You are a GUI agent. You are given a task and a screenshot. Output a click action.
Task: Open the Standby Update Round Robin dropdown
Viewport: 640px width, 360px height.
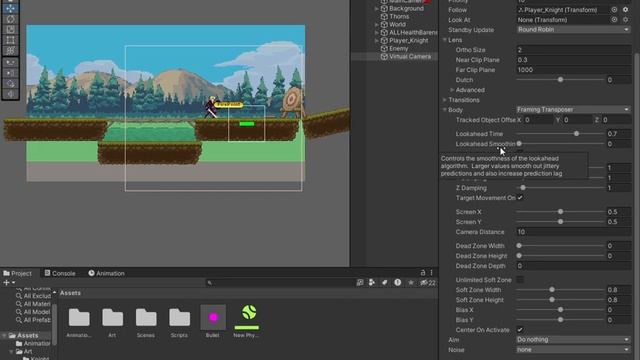573,30
